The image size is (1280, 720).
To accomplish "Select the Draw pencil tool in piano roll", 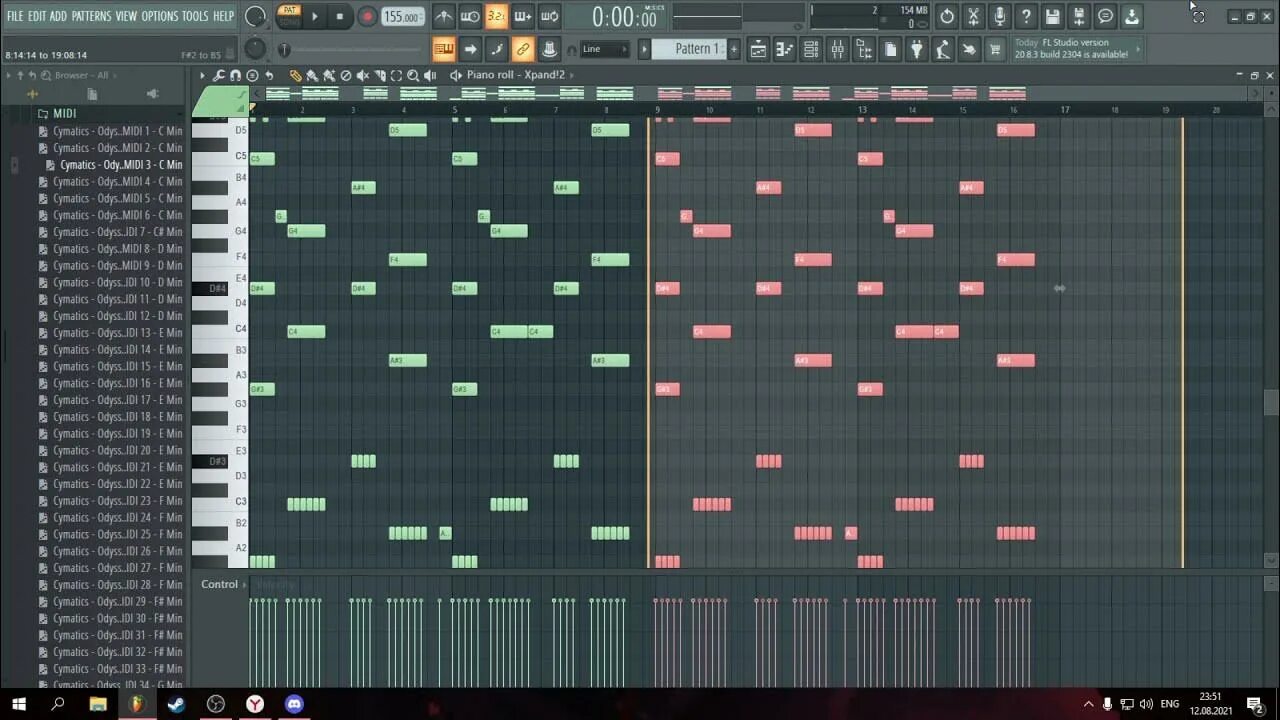I will (x=296, y=75).
